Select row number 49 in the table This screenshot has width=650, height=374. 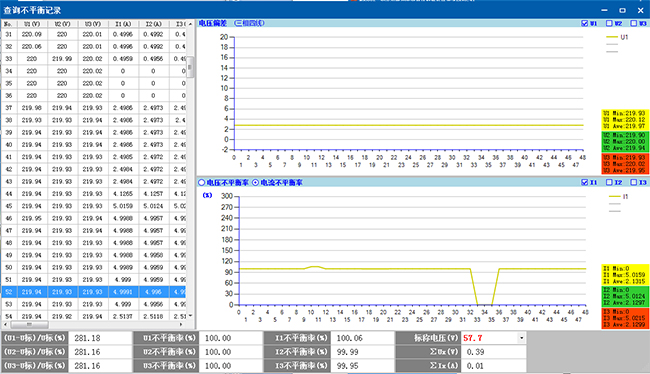(8, 255)
